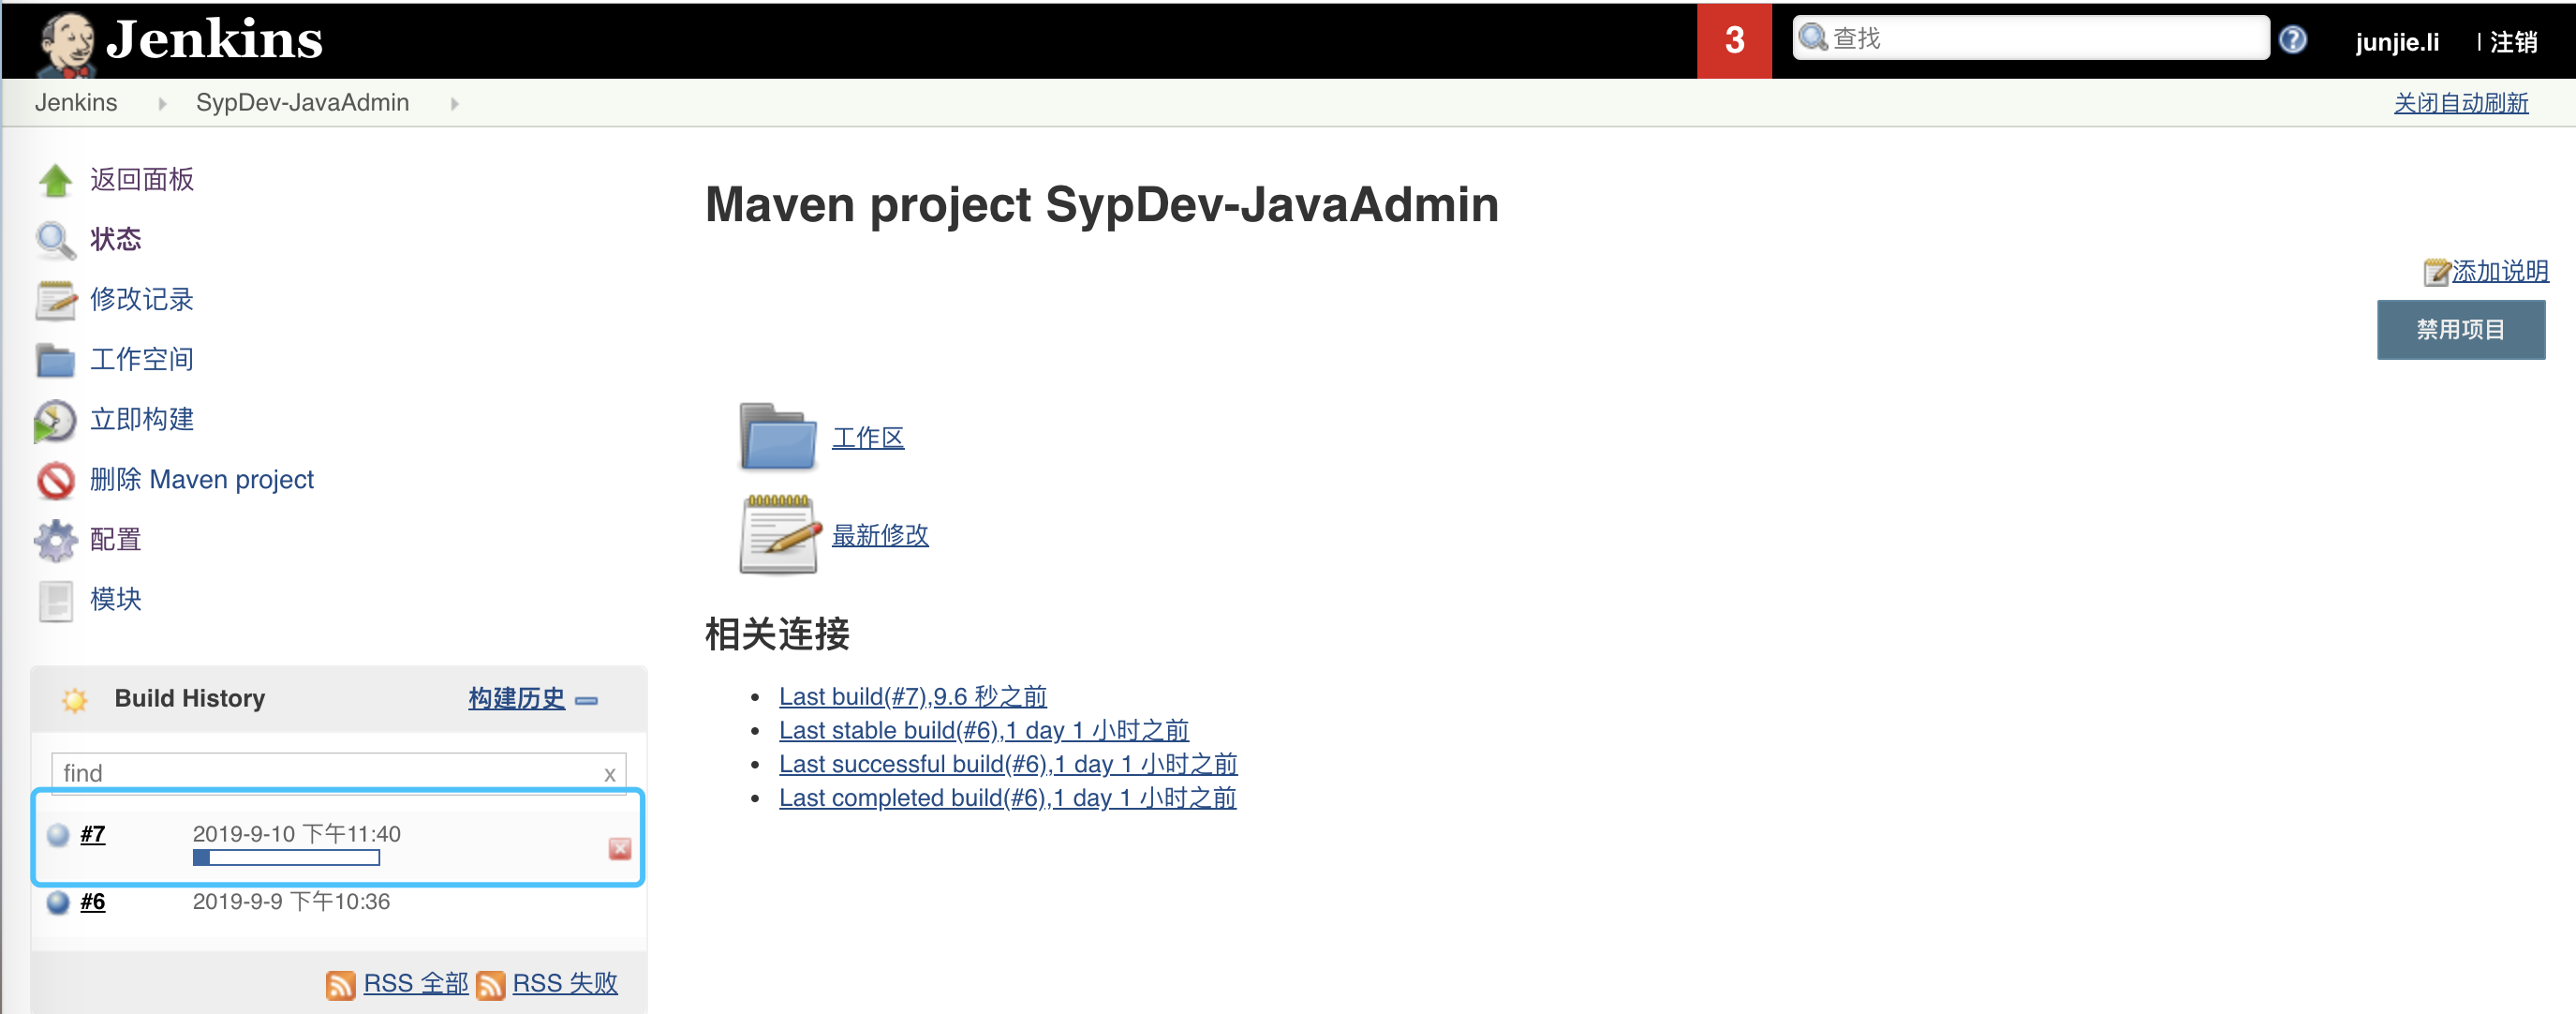Viewport: 2576px width, 1014px height.
Task: Click the build #6 timestamp 2019-9-9 下午10:36
Action: pos(291,902)
